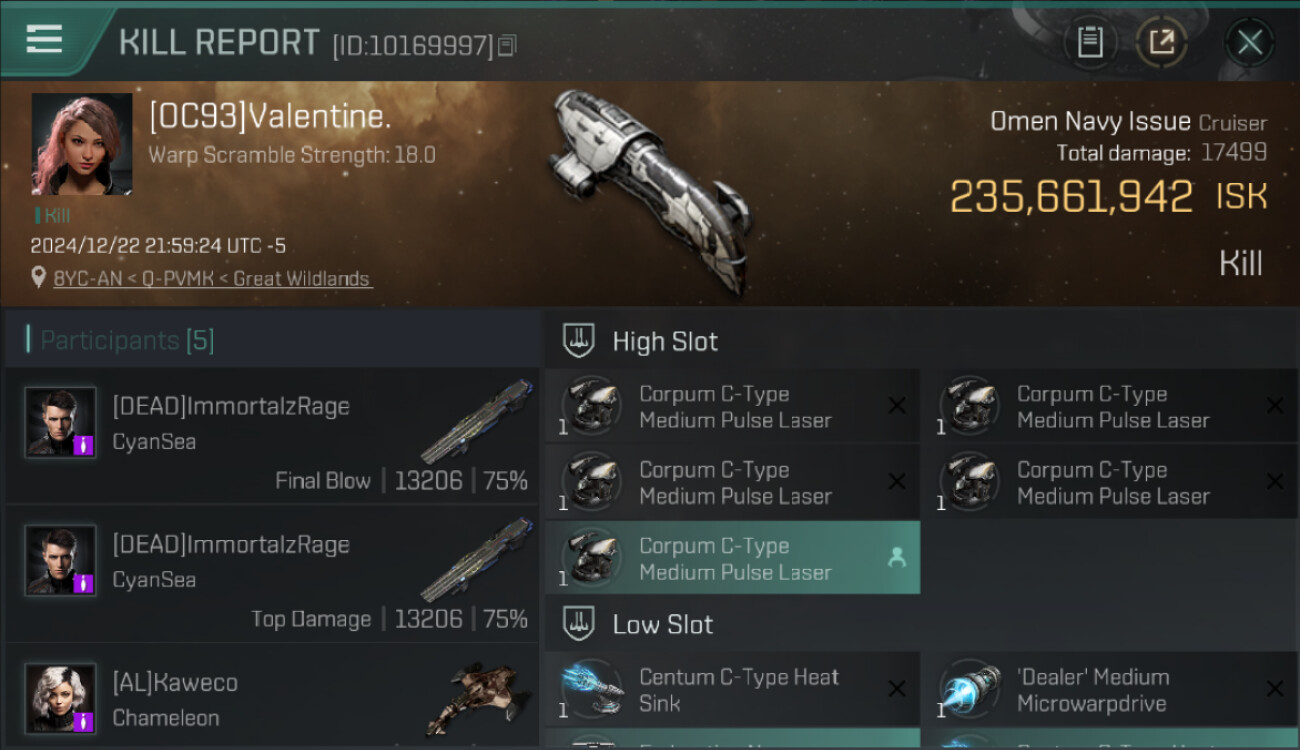
Task: Select the highlighted Corpum C-Type Pulse Laser
Action: 732,558
